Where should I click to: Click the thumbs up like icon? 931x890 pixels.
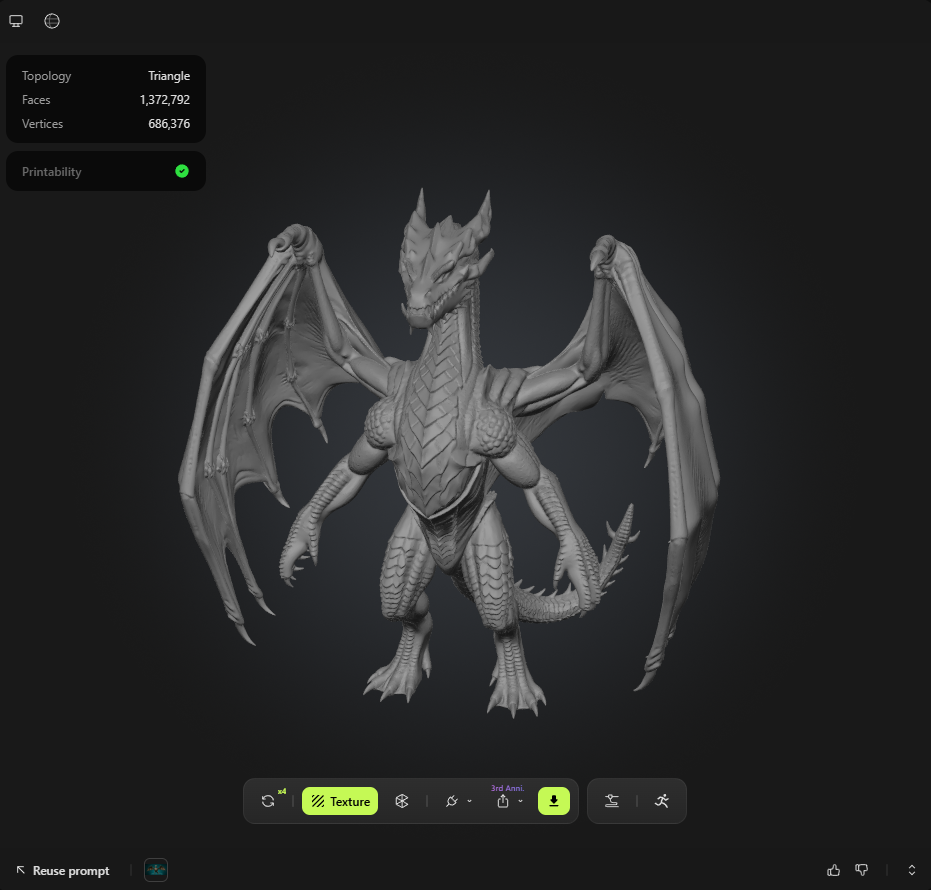tap(834, 870)
